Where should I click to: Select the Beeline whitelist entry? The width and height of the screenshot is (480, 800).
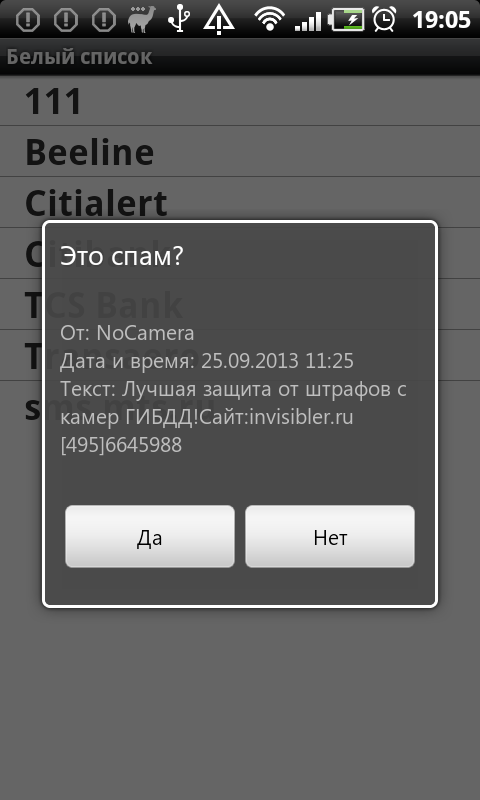pyautogui.click(x=240, y=152)
